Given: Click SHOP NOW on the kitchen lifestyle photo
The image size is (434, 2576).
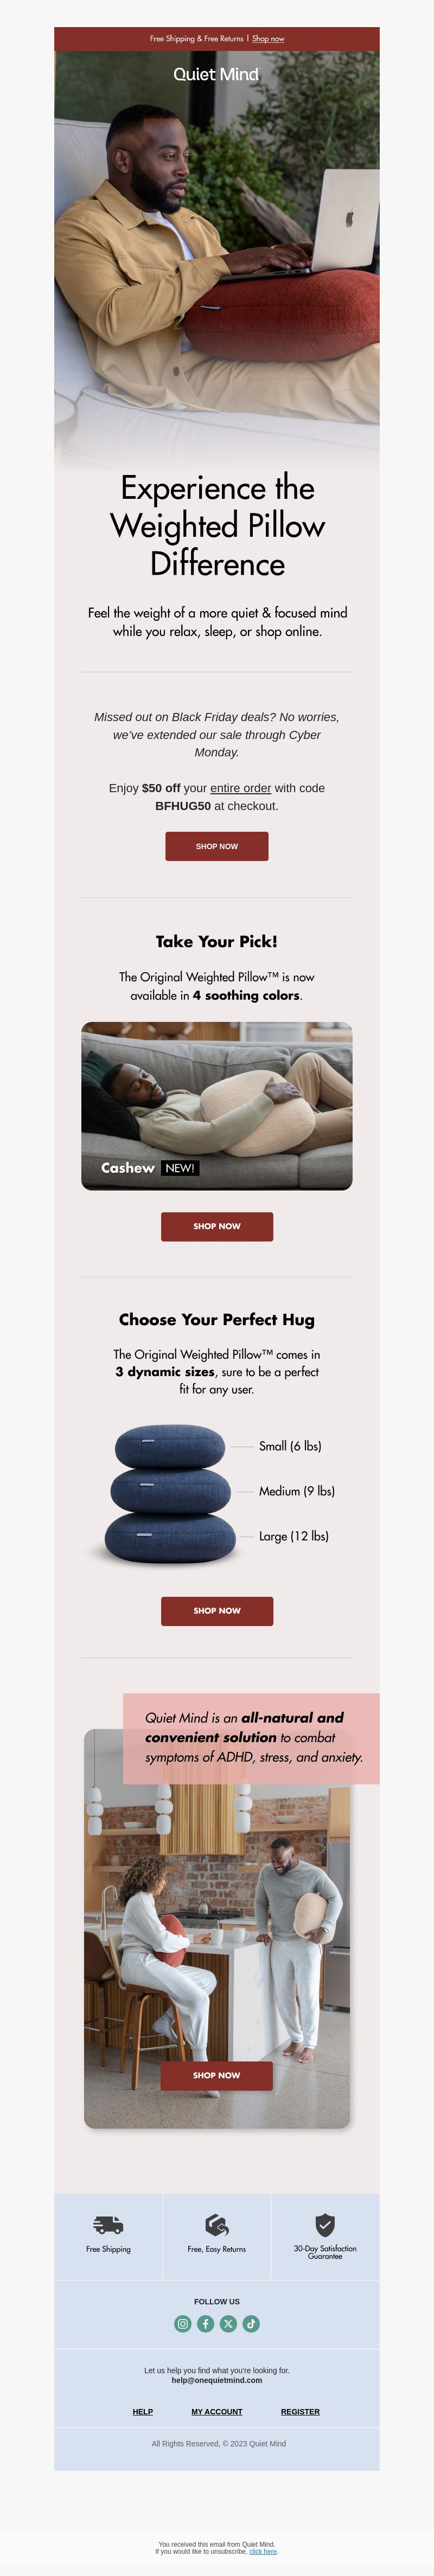Looking at the screenshot, I should click(217, 2075).
